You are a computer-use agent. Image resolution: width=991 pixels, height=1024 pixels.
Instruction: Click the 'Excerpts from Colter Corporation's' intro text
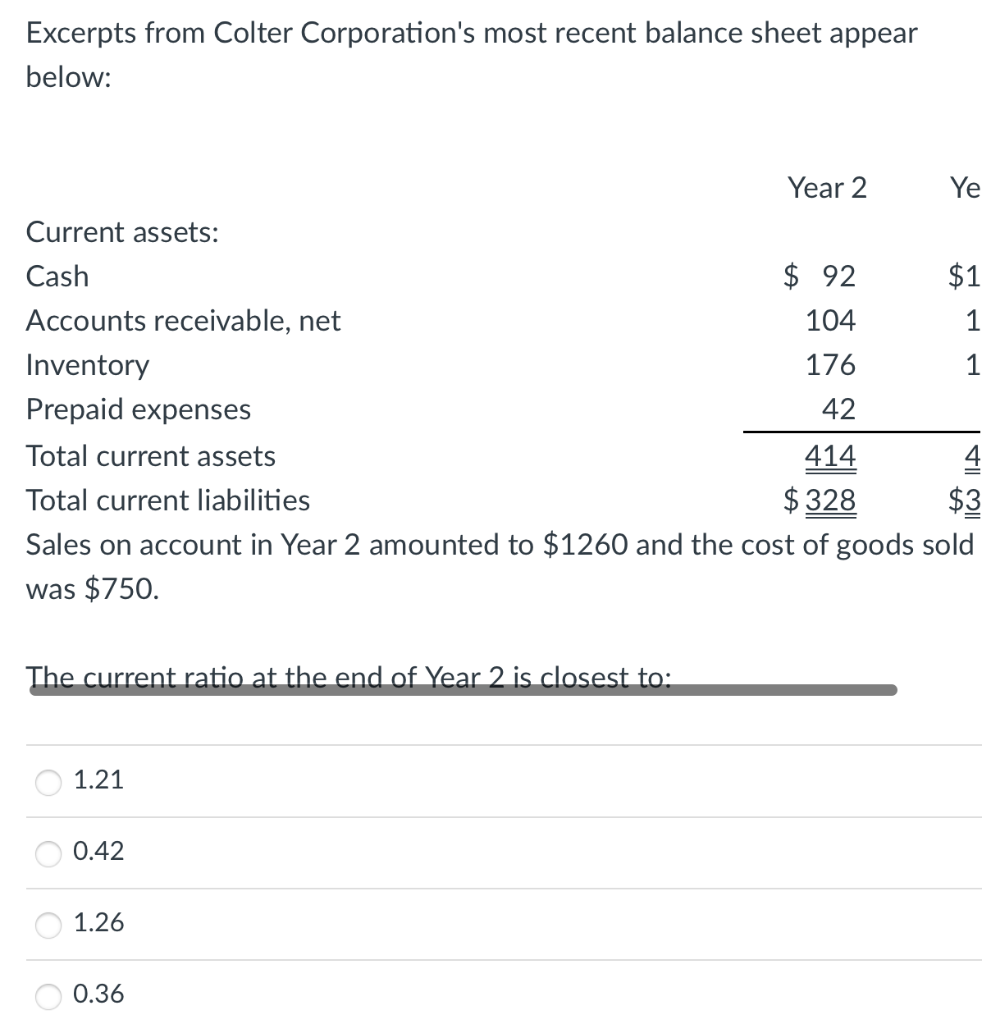[x=471, y=55]
